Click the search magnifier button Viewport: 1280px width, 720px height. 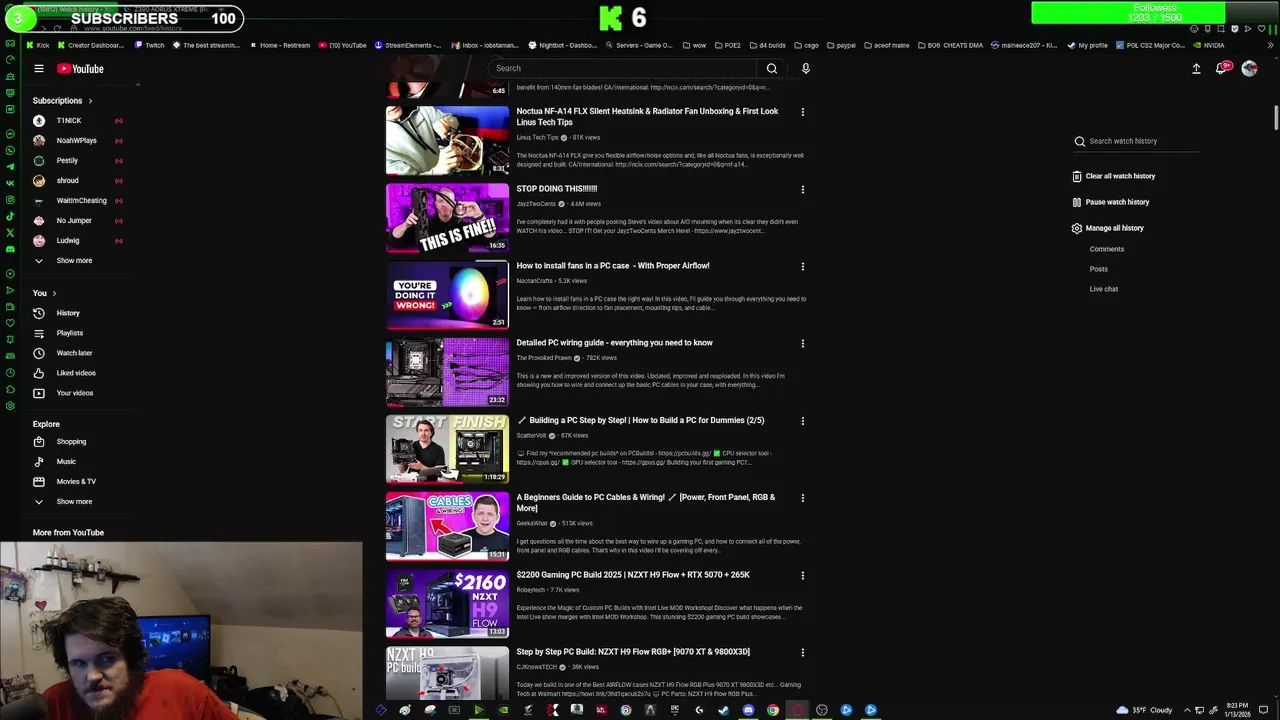pyautogui.click(x=771, y=69)
